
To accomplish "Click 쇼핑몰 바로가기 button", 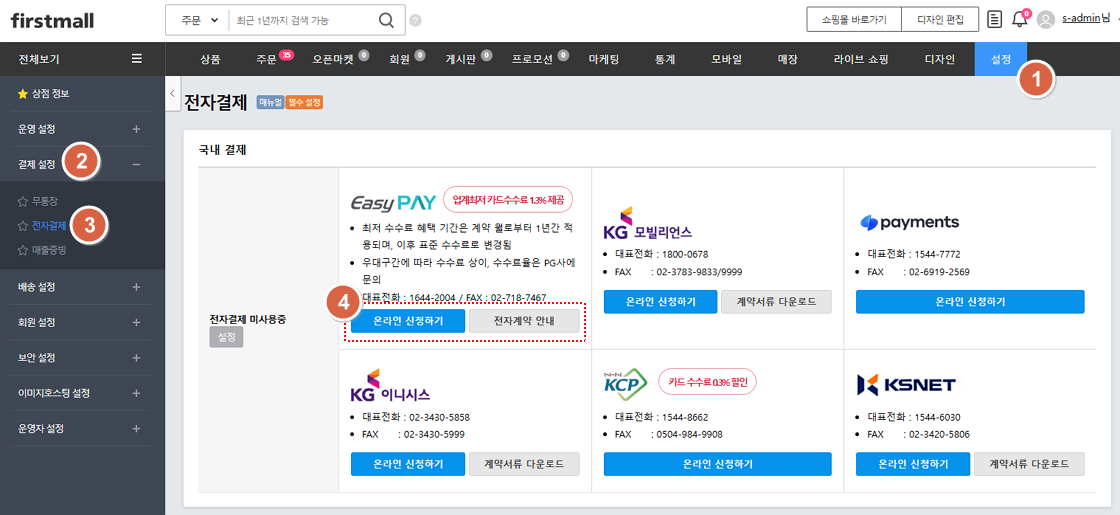I will [x=854, y=20].
